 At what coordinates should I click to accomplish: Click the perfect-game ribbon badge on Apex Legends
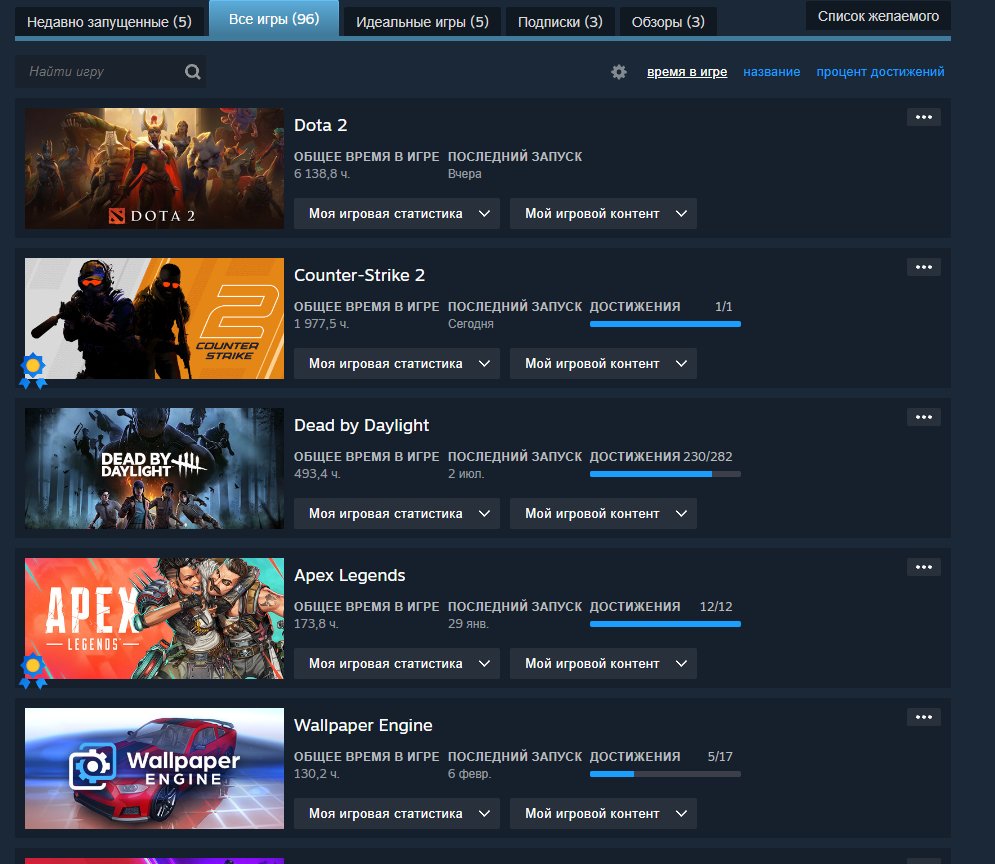pos(33,671)
